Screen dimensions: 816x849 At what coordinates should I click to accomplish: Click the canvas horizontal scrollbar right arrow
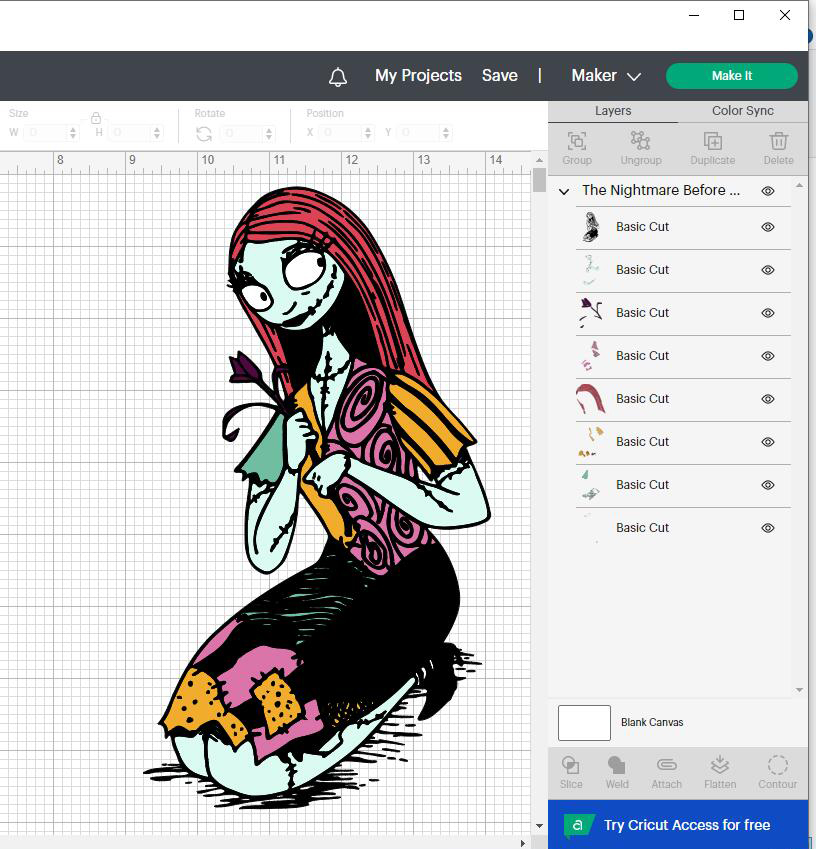(523, 844)
